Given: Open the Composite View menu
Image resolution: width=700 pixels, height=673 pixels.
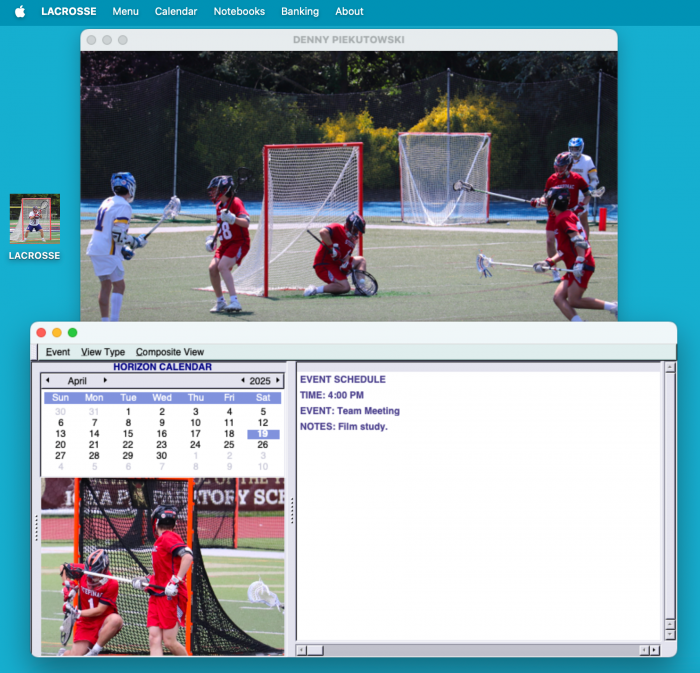Looking at the screenshot, I should point(170,352).
